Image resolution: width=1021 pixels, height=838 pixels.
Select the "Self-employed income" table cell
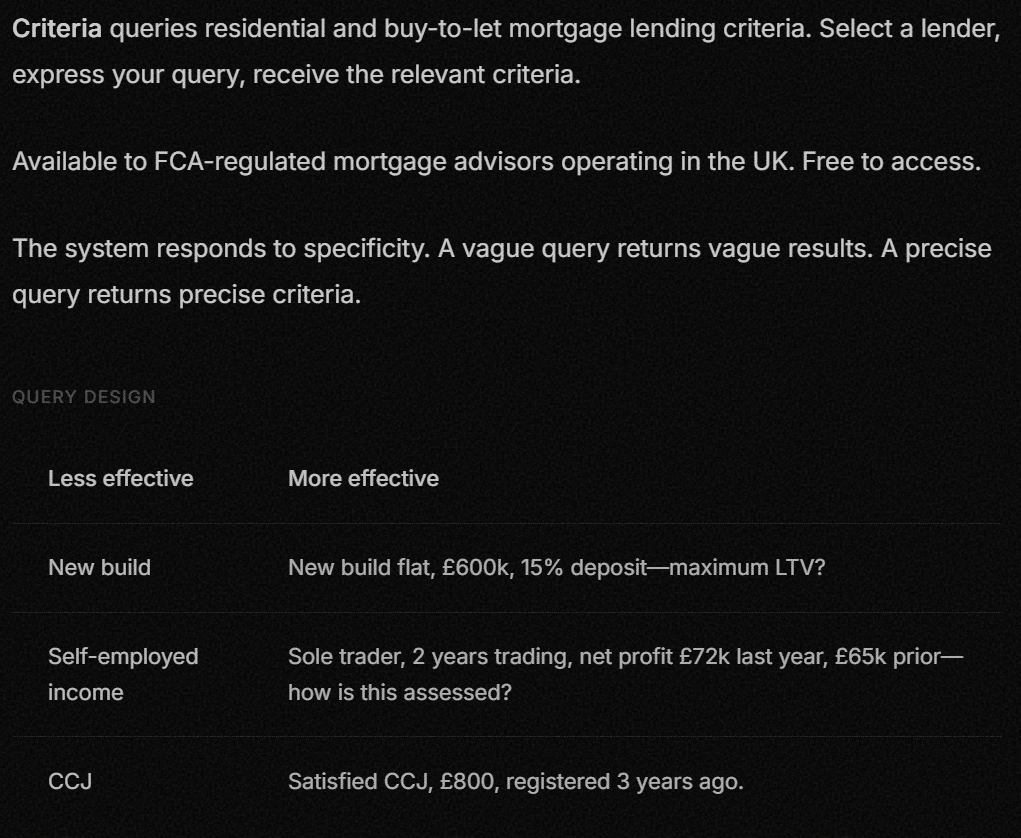(x=123, y=674)
